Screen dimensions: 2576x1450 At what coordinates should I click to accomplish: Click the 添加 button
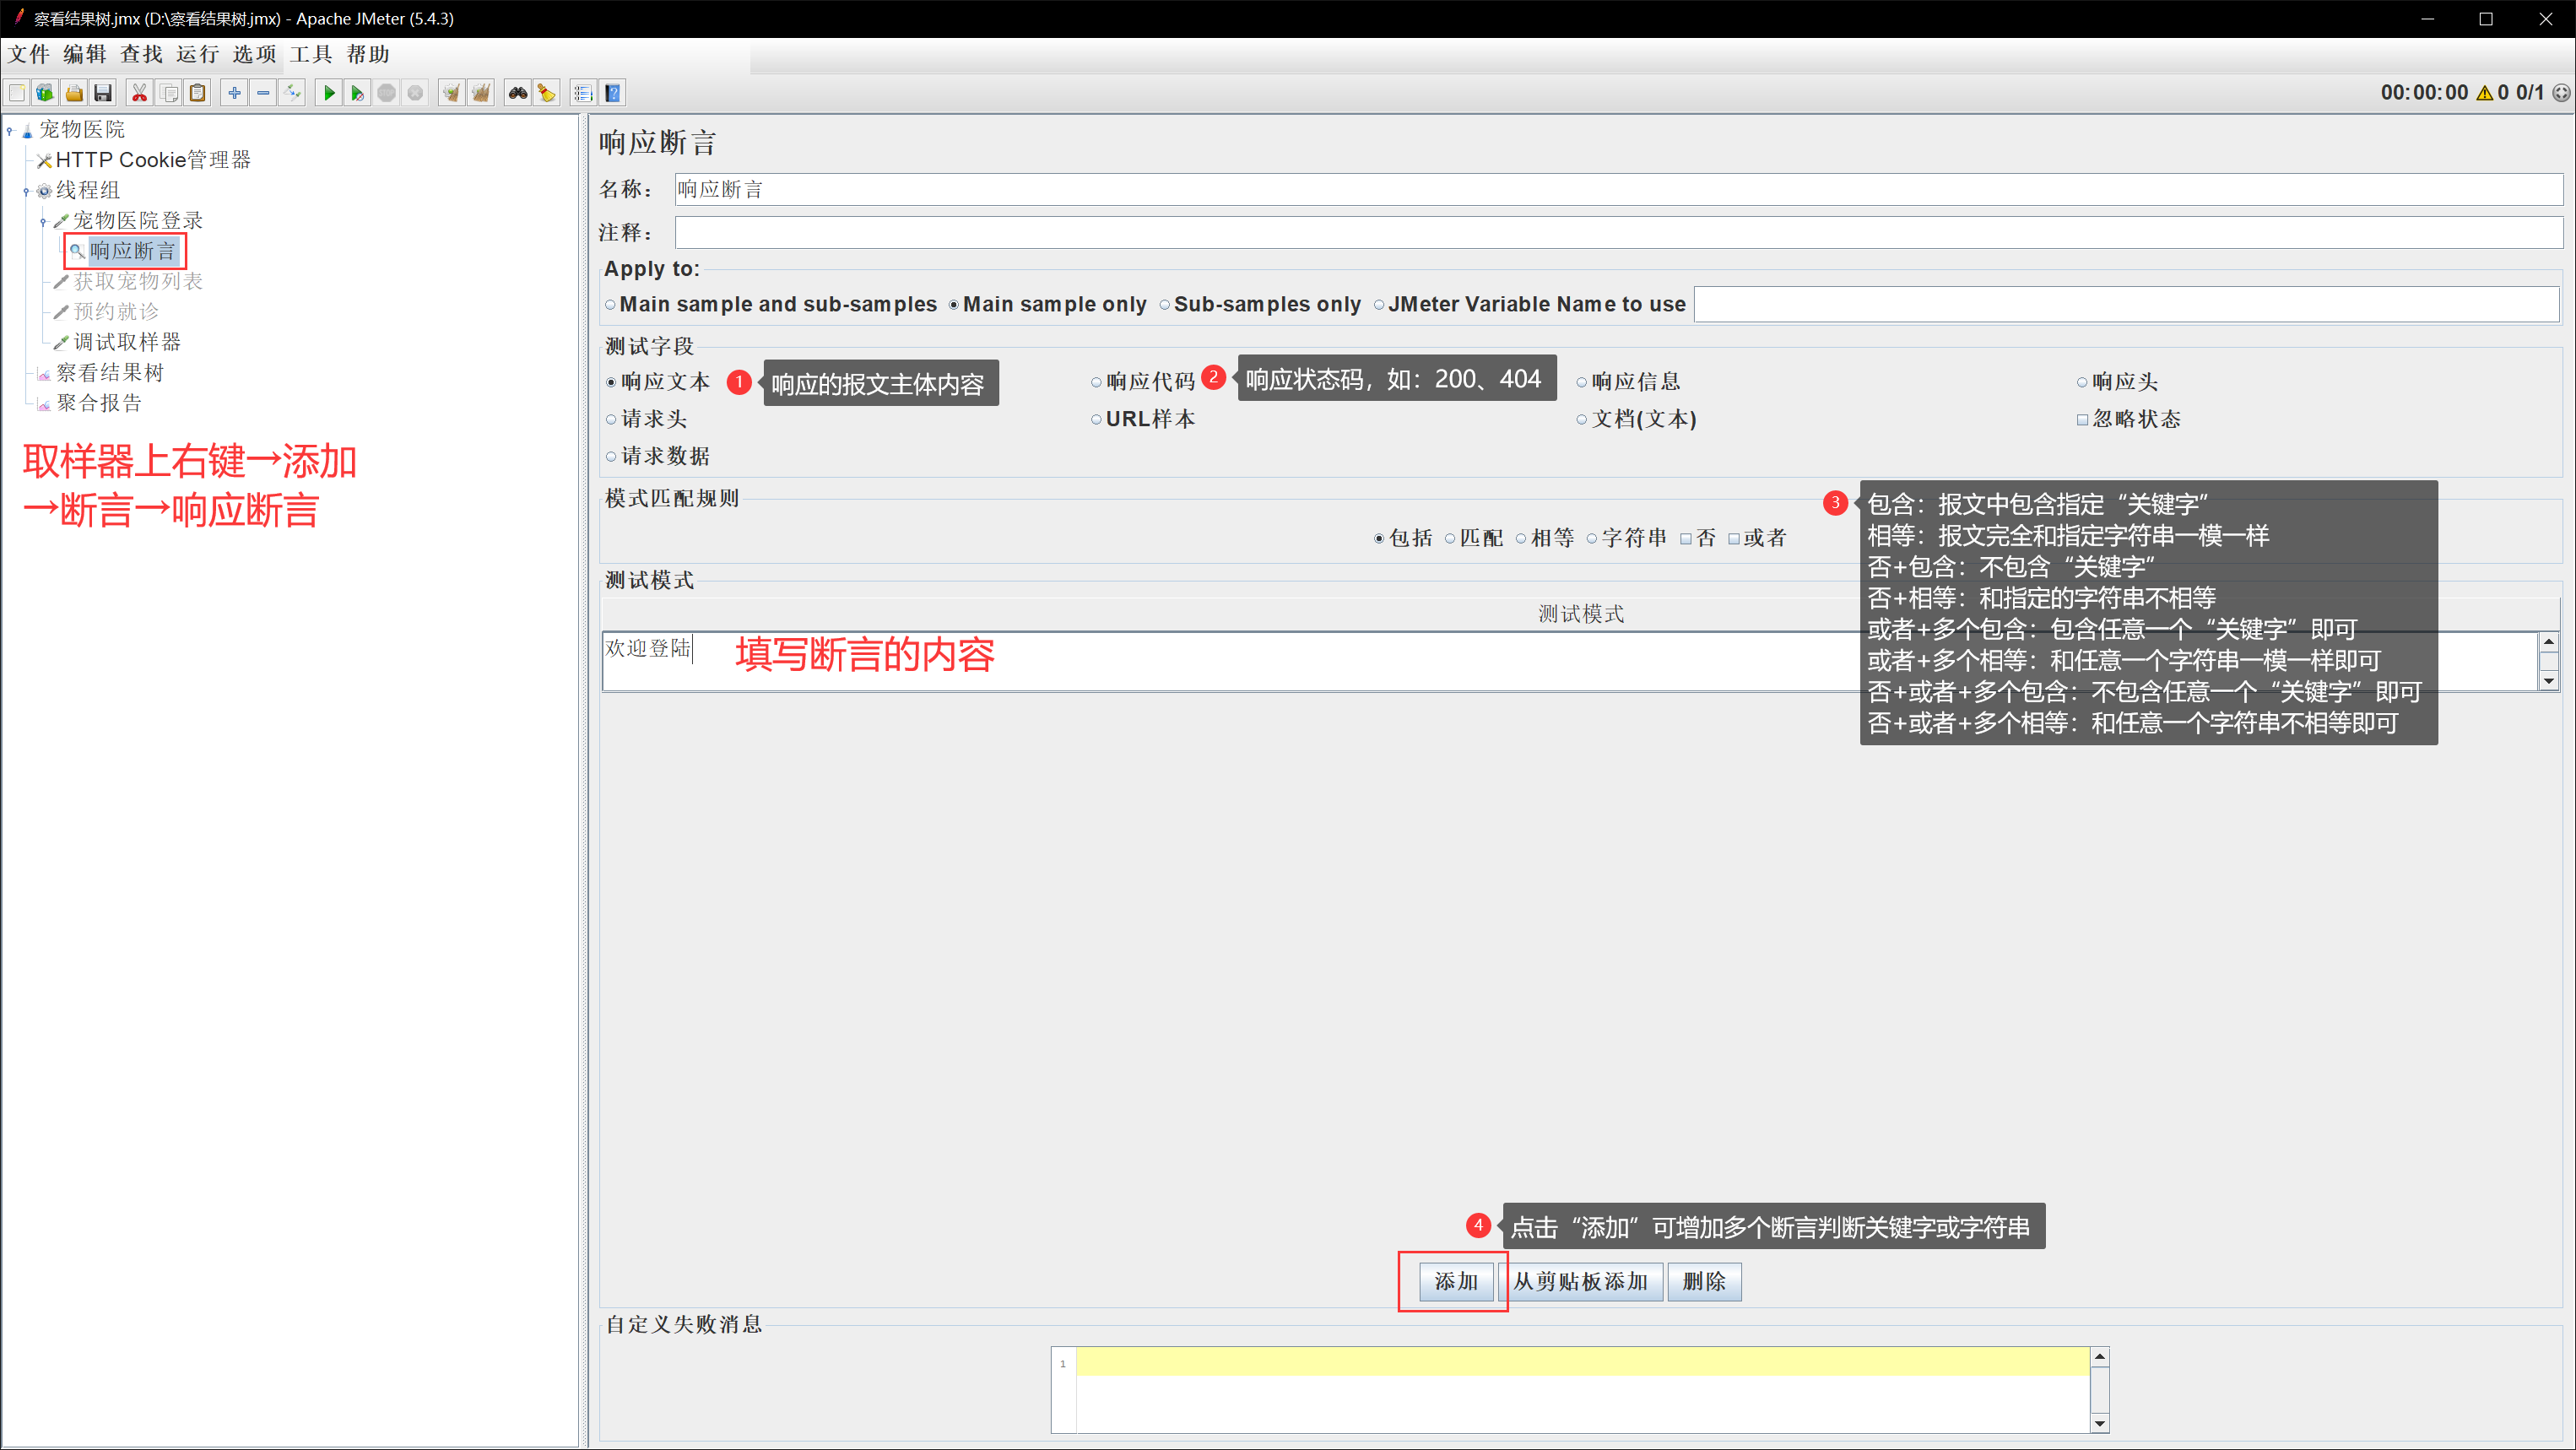coord(1455,1281)
